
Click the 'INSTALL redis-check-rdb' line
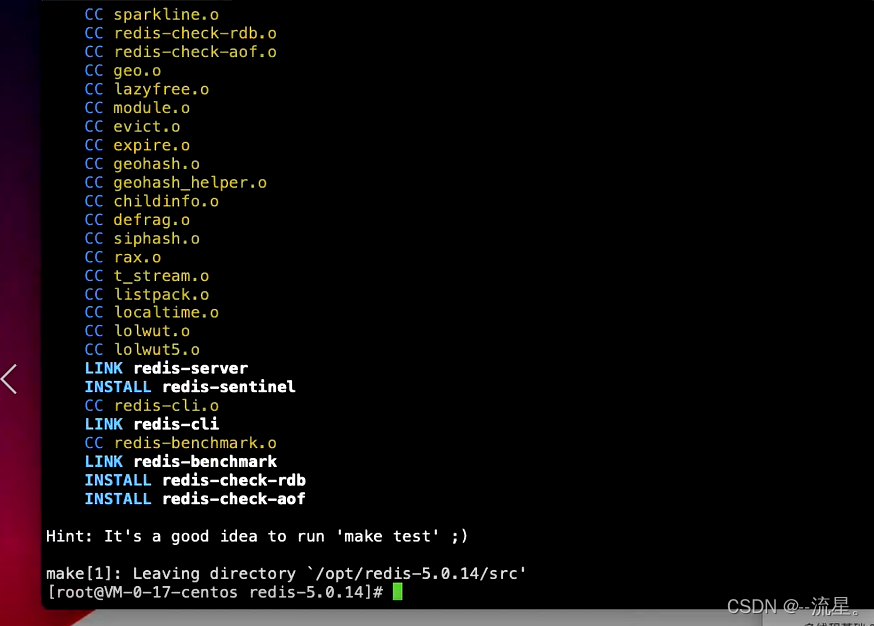(195, 481)
